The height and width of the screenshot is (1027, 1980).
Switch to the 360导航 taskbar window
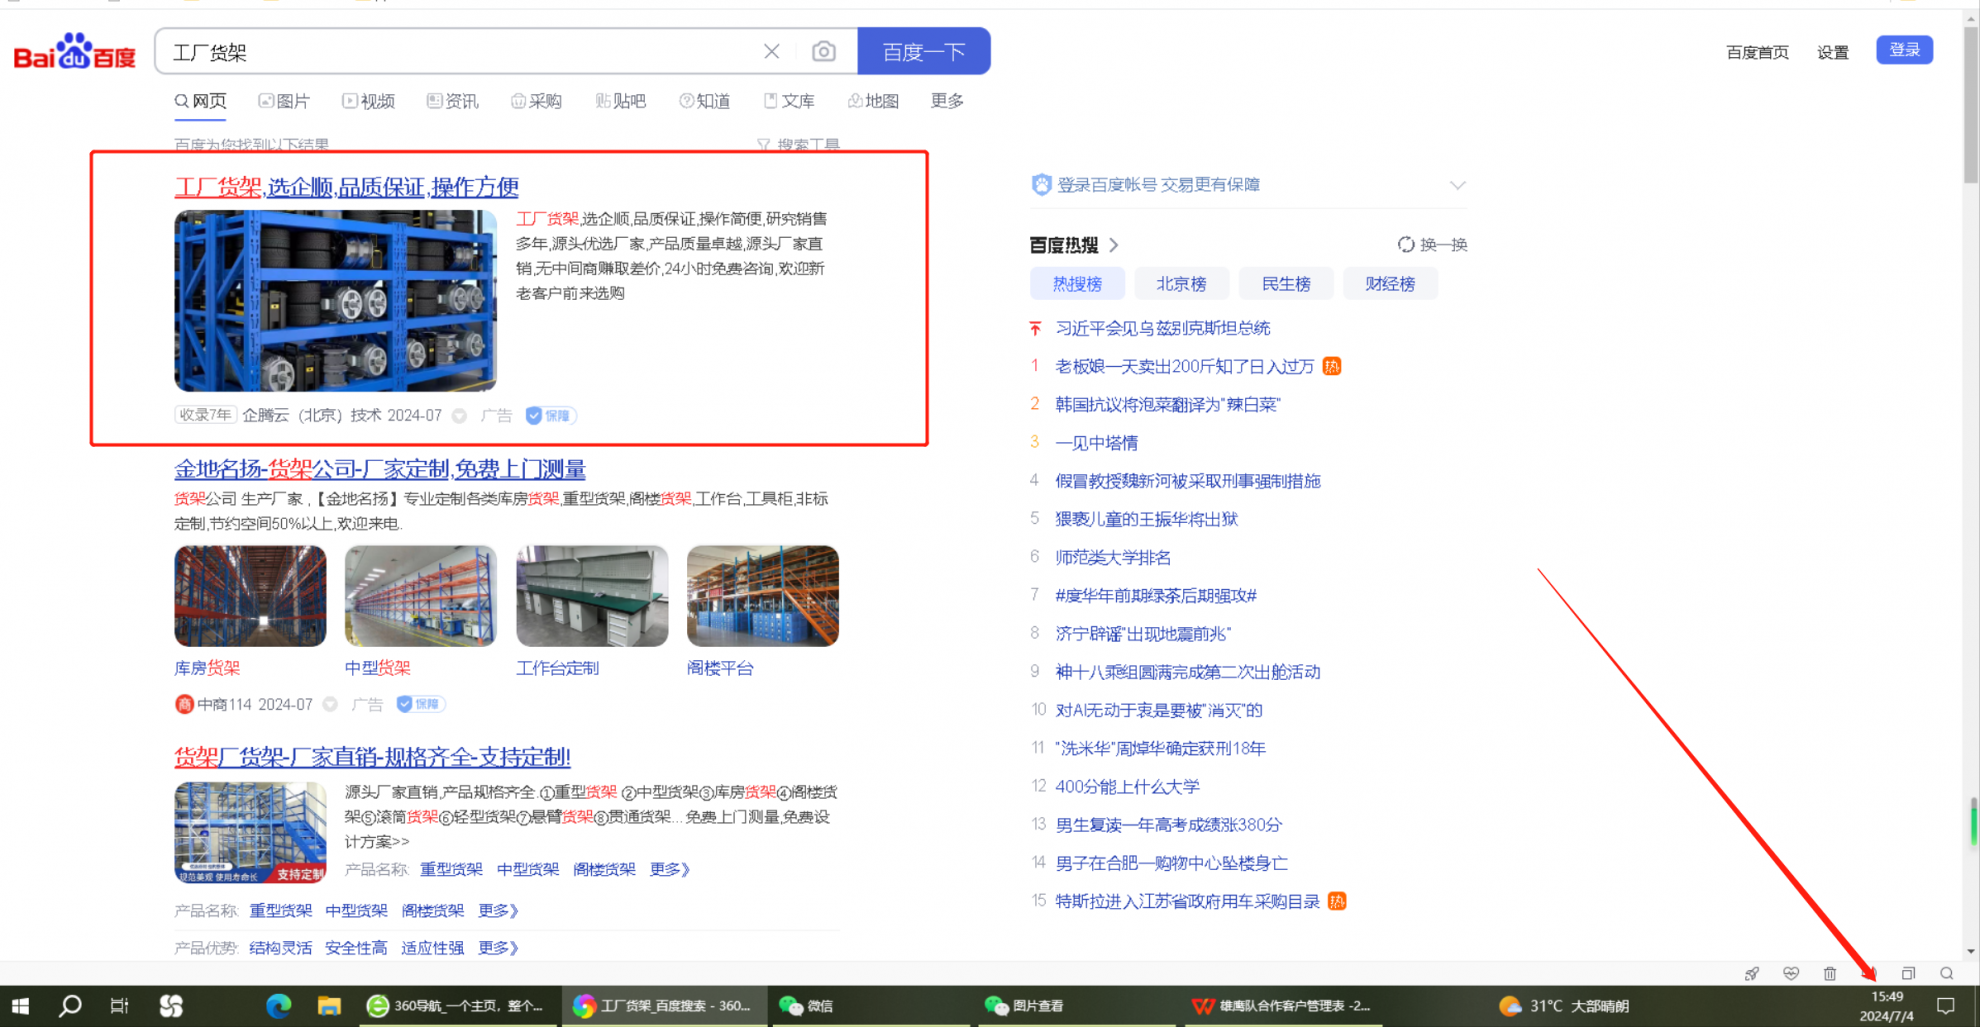(456, 1006)
